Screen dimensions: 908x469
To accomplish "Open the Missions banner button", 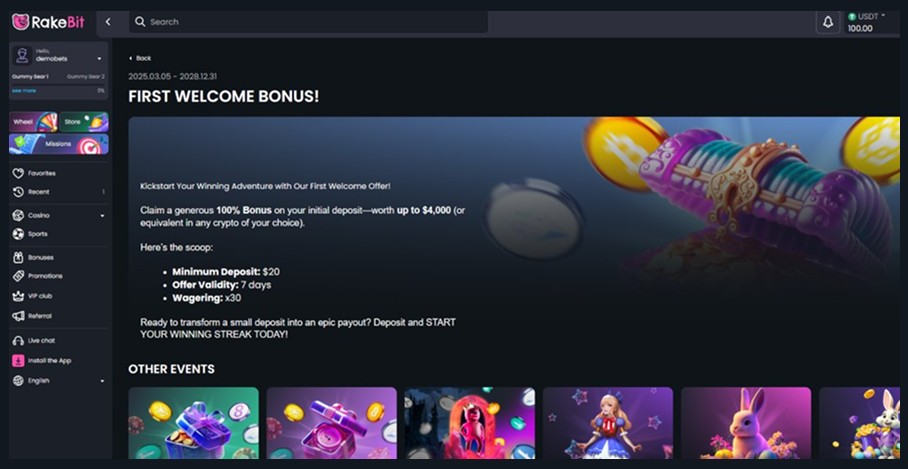I will [58, 144].
